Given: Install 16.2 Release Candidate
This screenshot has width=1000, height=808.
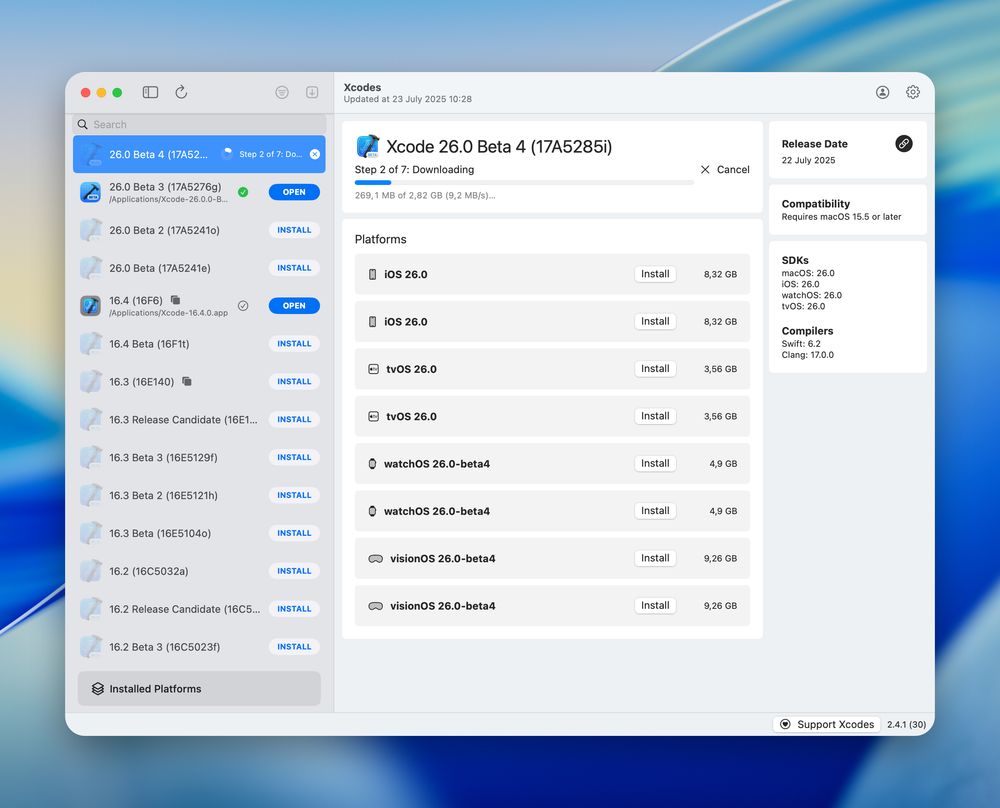Looking at the screenshot, I should [x=294, y=609].
